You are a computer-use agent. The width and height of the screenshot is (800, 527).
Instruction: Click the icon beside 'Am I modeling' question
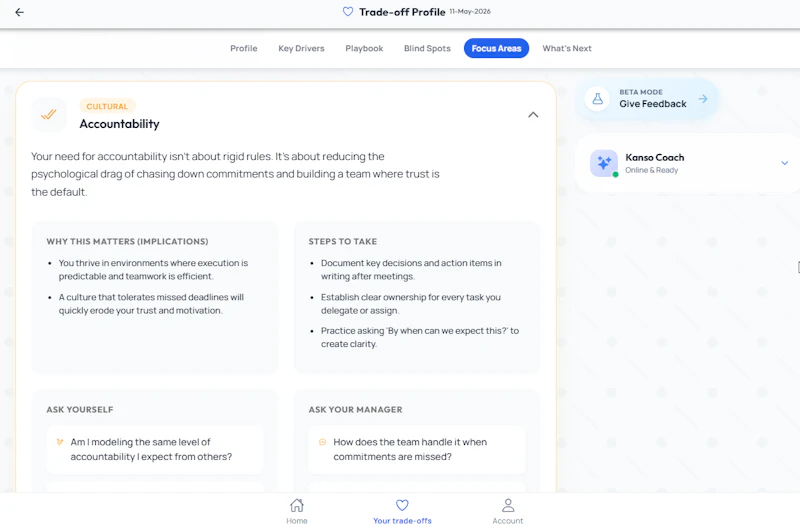tap(60, 442)
